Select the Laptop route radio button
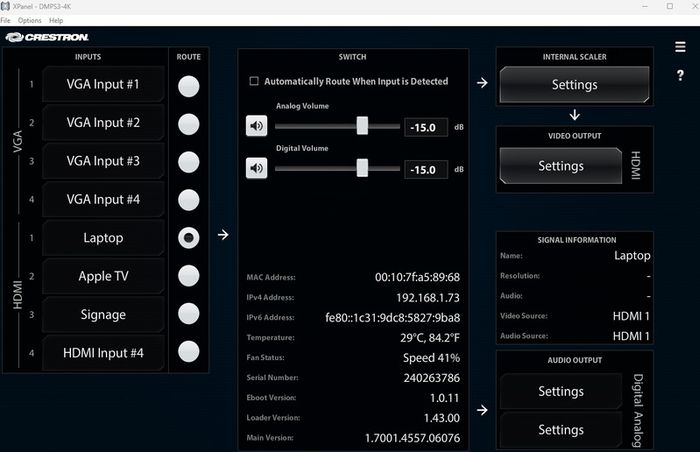Image resolution: width=700 pixels, height=452 pixels. coord(188,238)
